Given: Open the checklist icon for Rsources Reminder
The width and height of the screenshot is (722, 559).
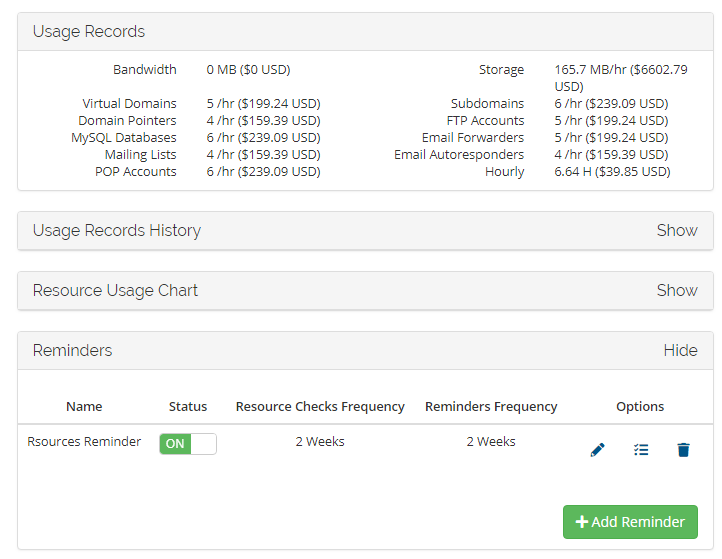Looking at the screenshot, I should coord(641,449).
